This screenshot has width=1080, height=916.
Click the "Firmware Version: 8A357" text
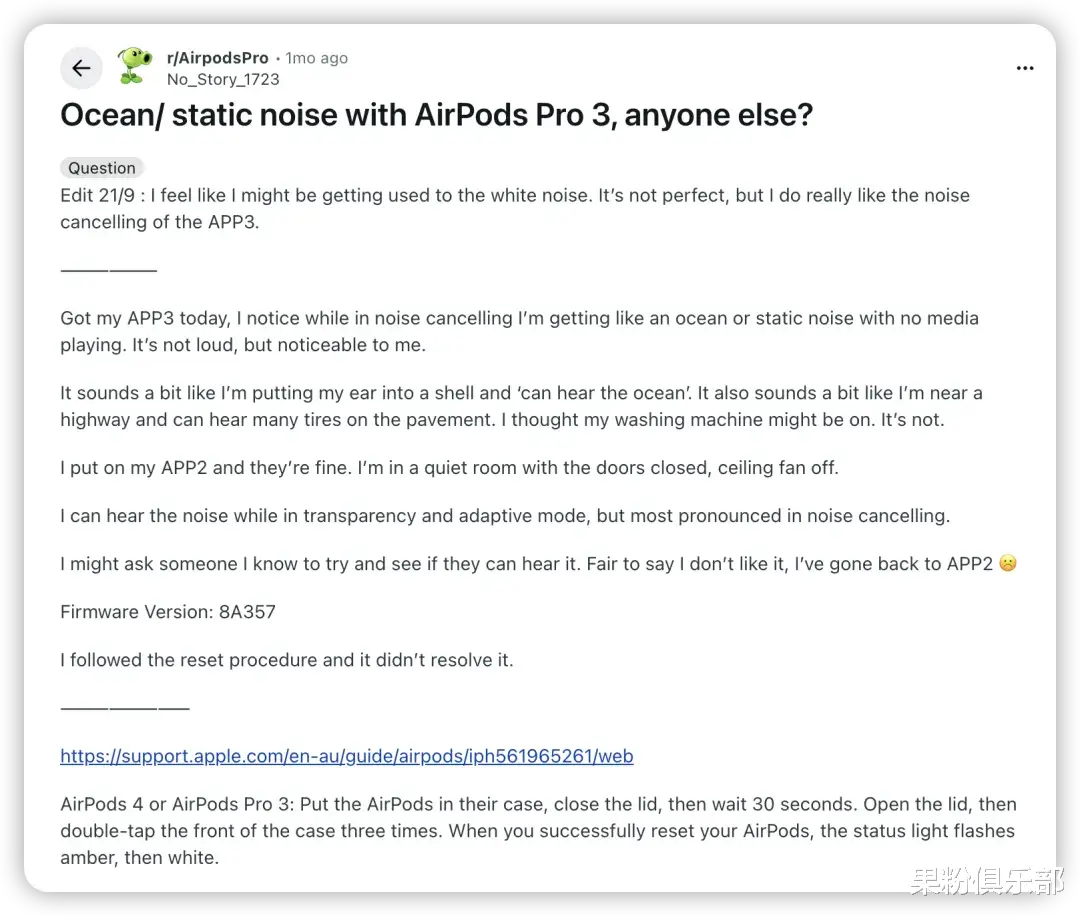point(168,612)
